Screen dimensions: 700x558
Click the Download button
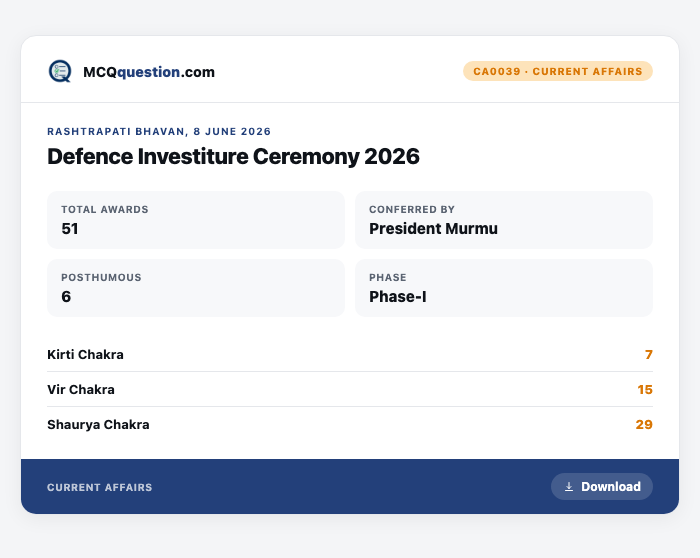[601, 487]
